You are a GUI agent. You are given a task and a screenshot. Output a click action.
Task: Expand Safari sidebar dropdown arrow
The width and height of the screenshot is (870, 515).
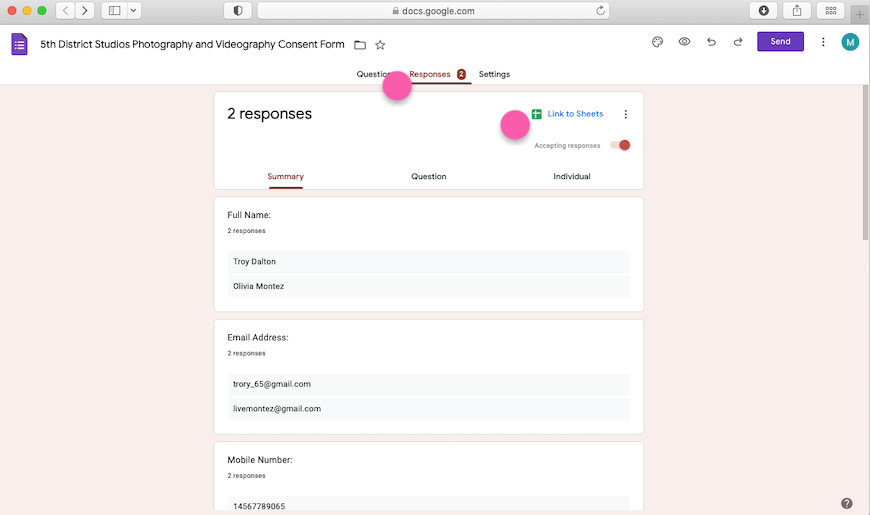(x=134, y=11)
